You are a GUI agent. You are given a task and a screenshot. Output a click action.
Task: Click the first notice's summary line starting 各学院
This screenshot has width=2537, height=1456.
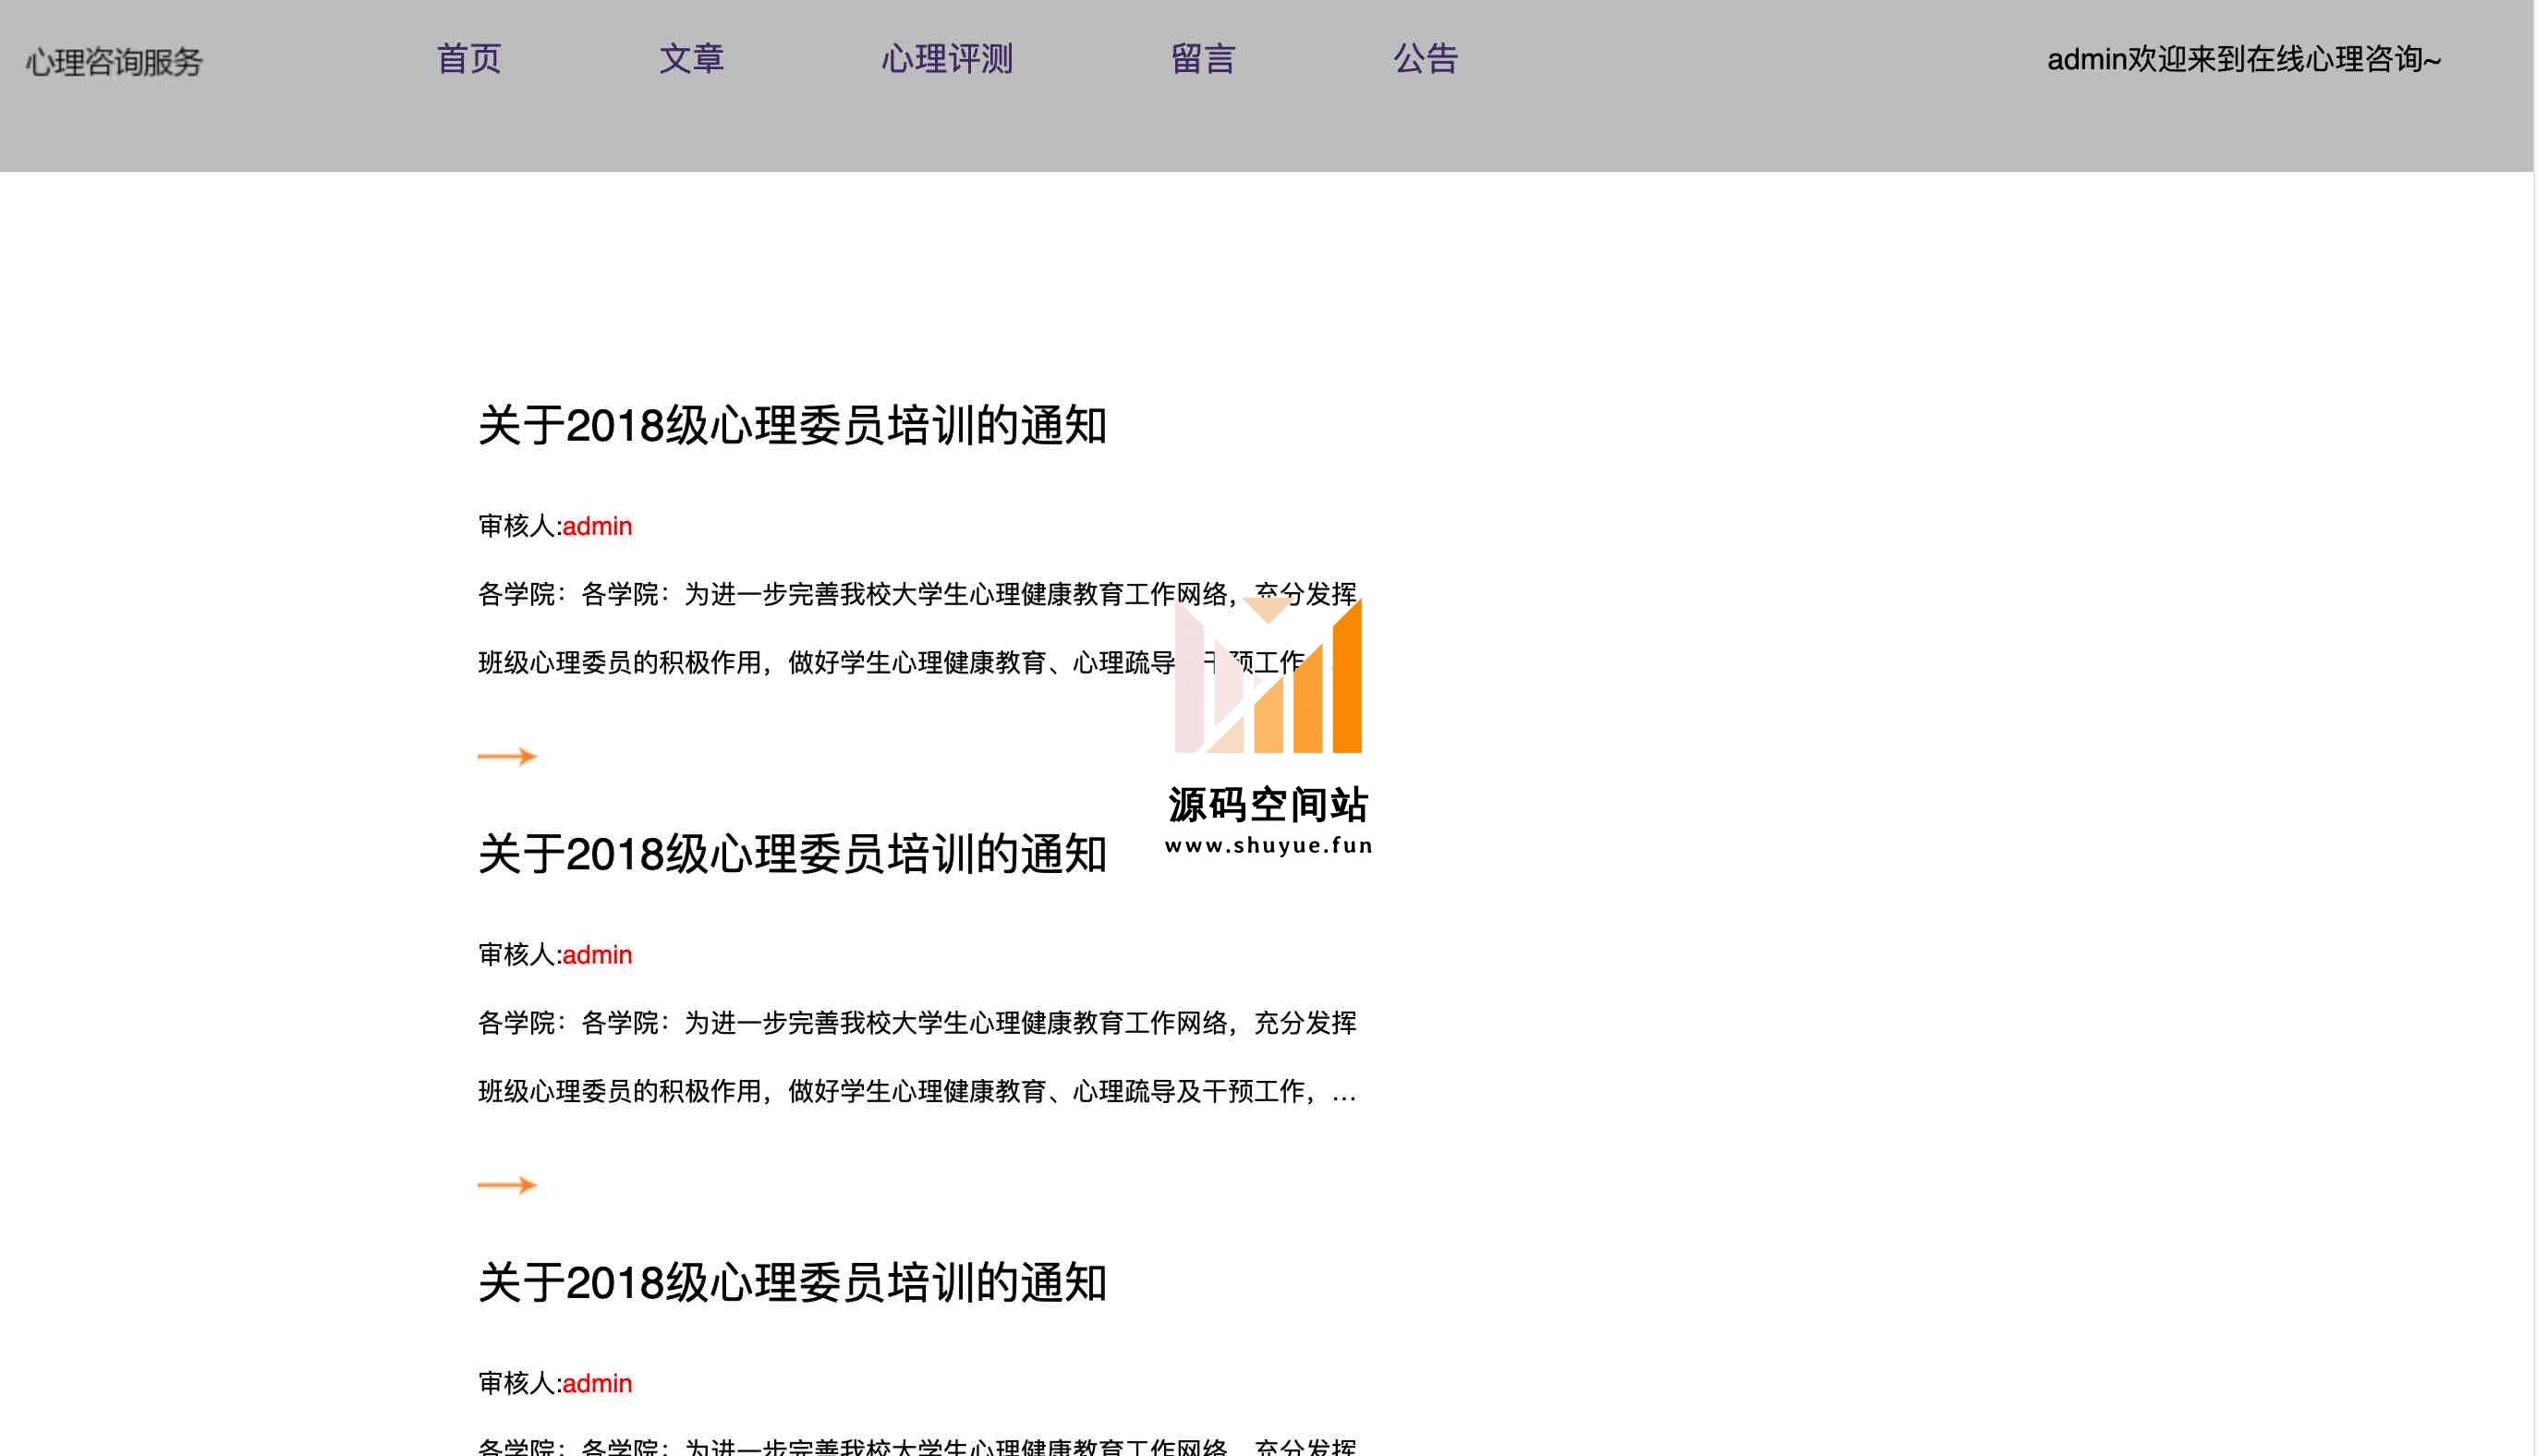[917, 594]
